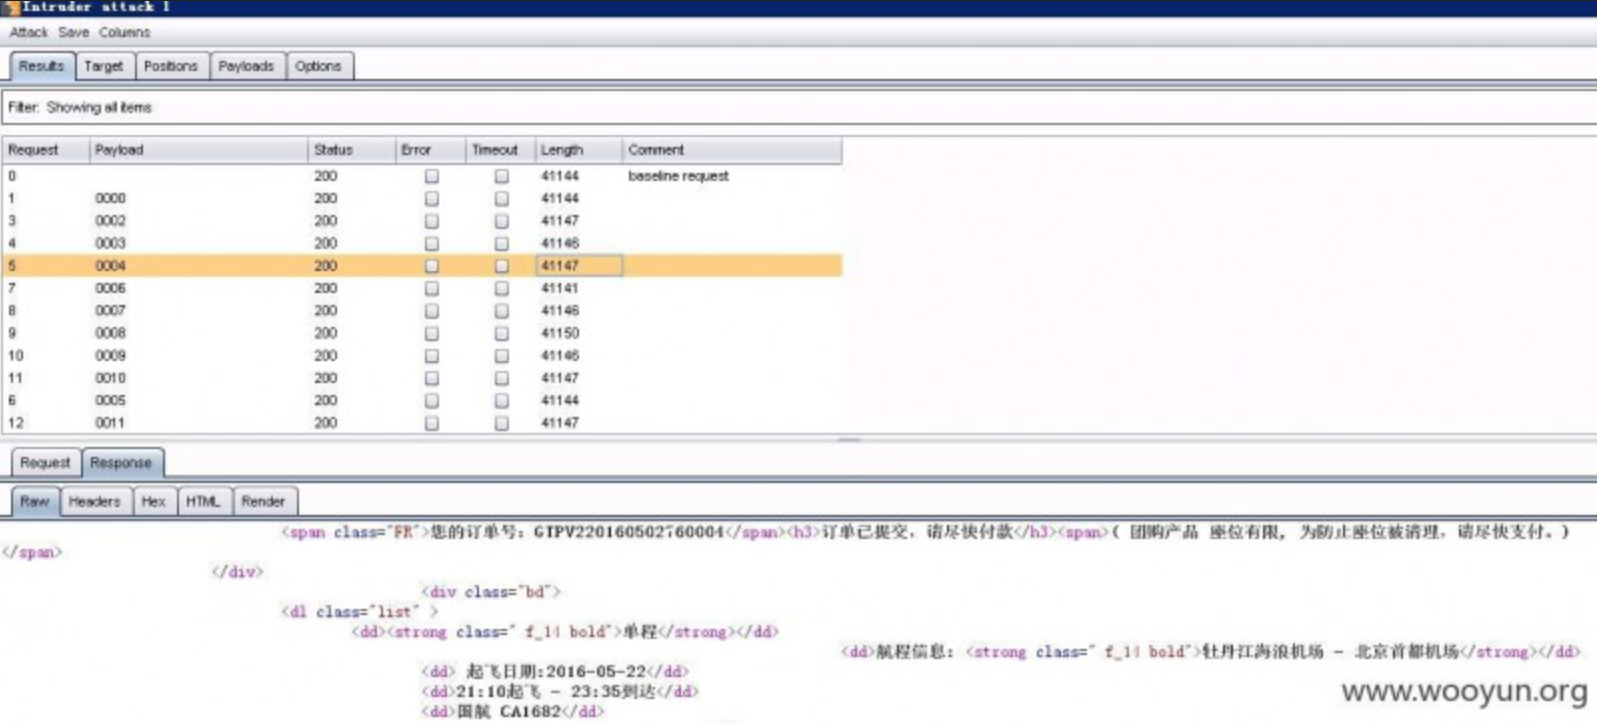Image resolution: width=1597 pixels, height=723 pixels.
Task: Open the Columns menu
Action: point(124,32)
